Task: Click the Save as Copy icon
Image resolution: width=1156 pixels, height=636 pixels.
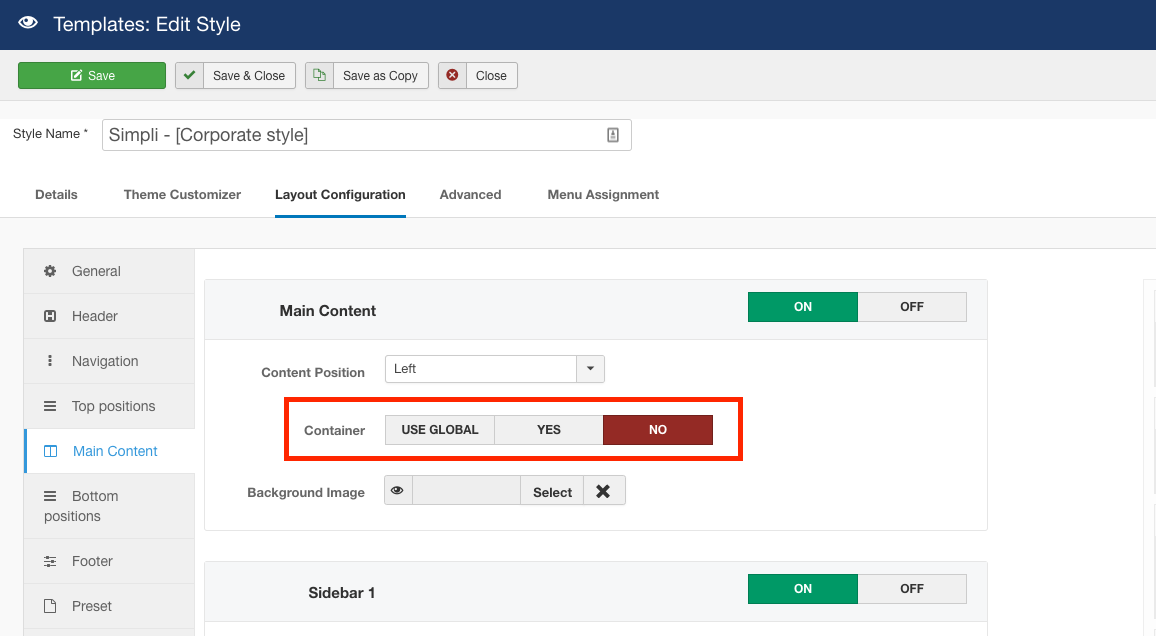Action: 319,75
